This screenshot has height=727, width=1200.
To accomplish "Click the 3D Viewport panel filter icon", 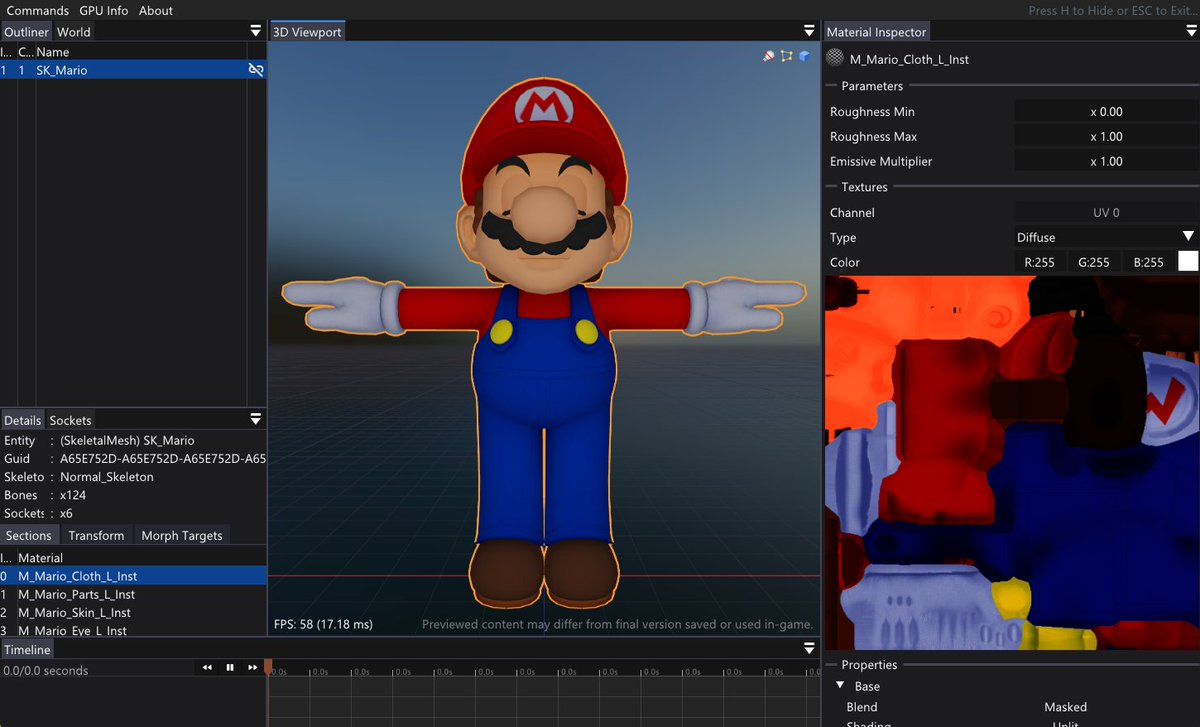I will pyautogui.click(x=809, y=31).
